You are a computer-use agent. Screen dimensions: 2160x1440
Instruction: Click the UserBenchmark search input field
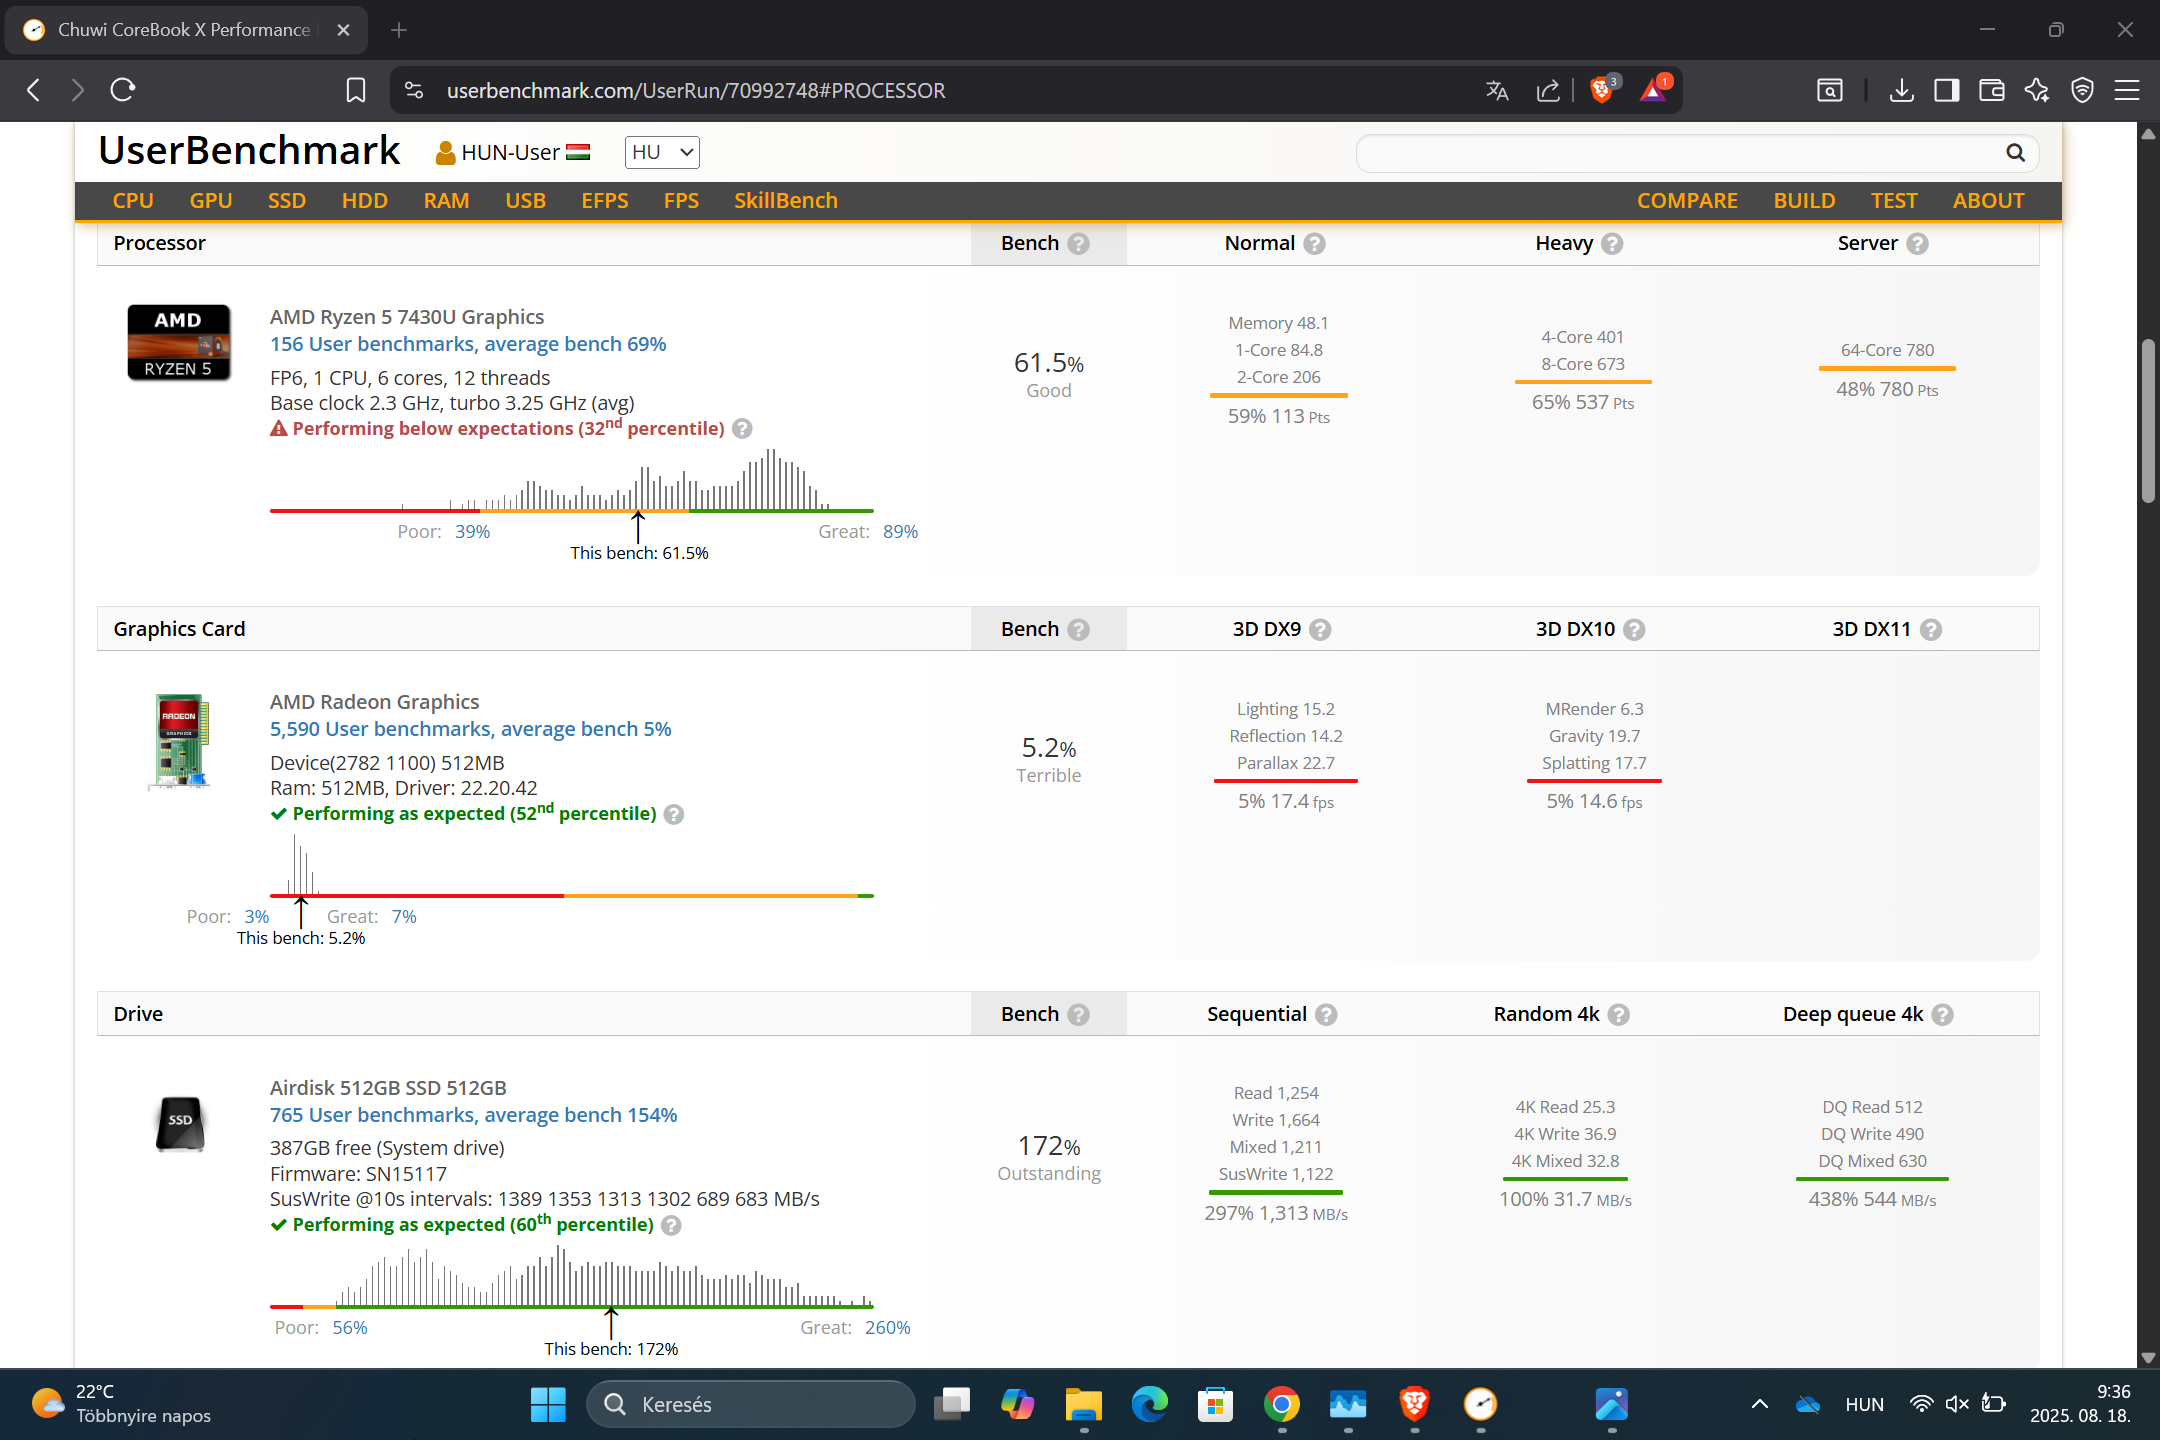tap(1680, 153)
